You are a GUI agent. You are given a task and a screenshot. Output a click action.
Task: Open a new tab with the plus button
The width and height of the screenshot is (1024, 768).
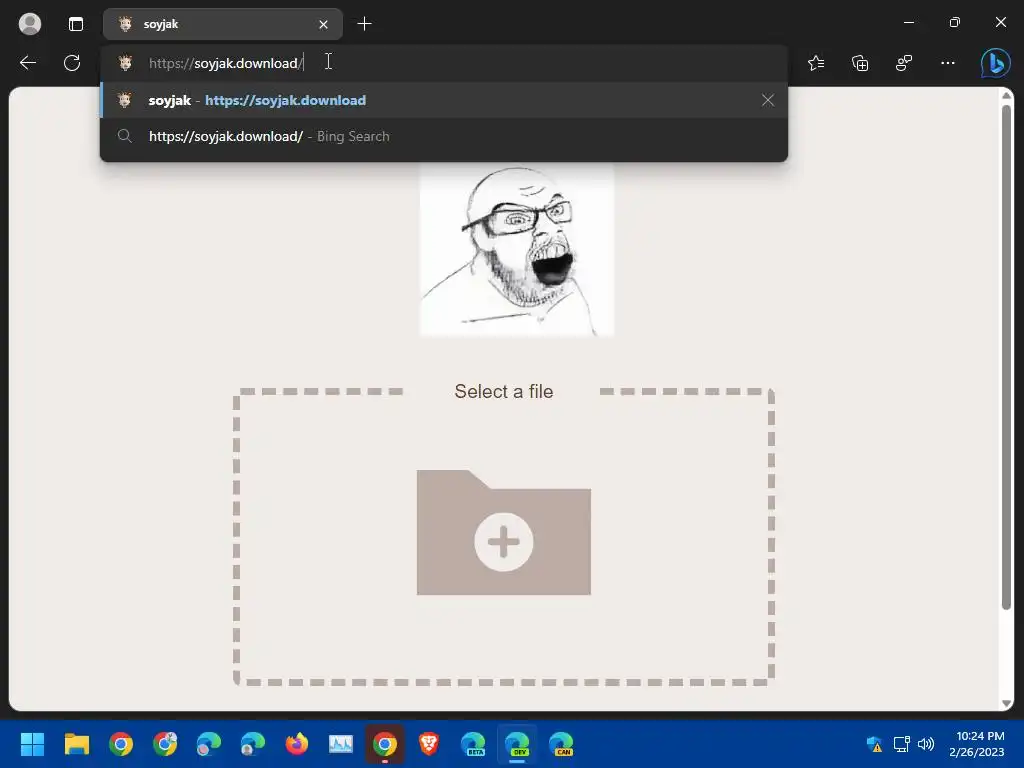[364, 24]
